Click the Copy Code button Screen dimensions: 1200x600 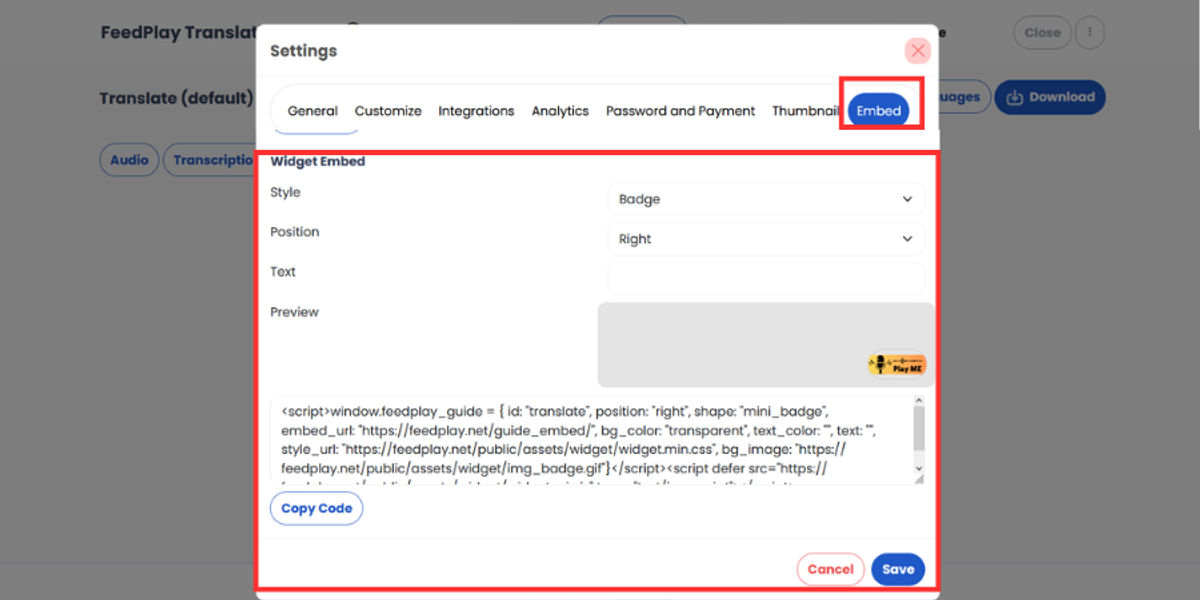click(316, 508)
